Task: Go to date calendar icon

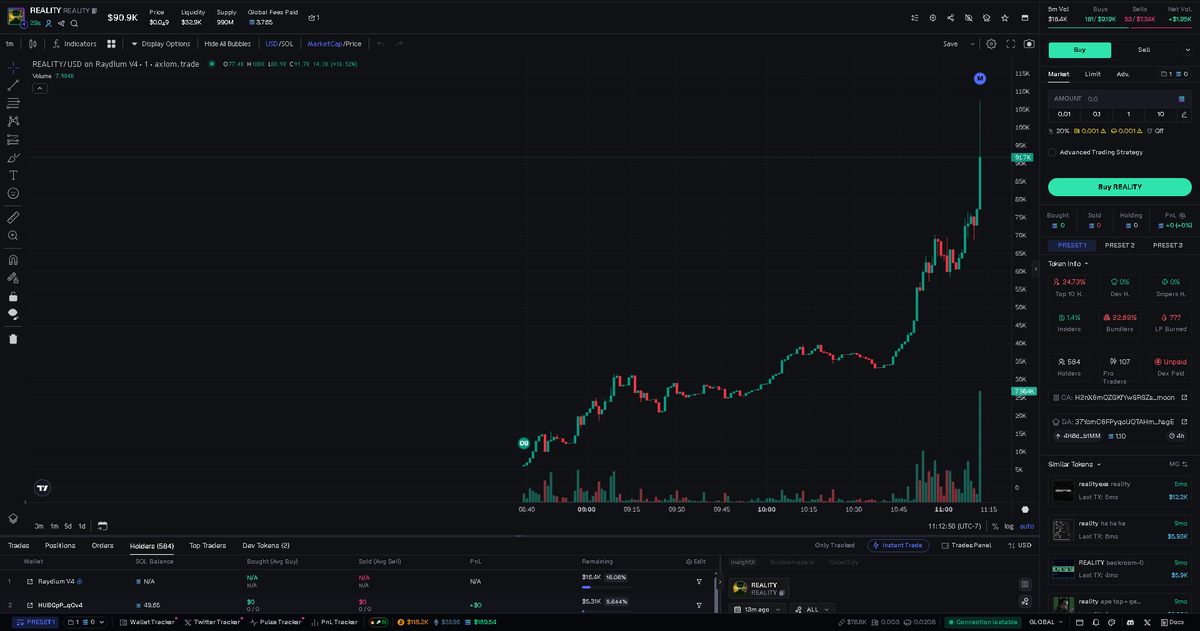Action: (102, 525)
